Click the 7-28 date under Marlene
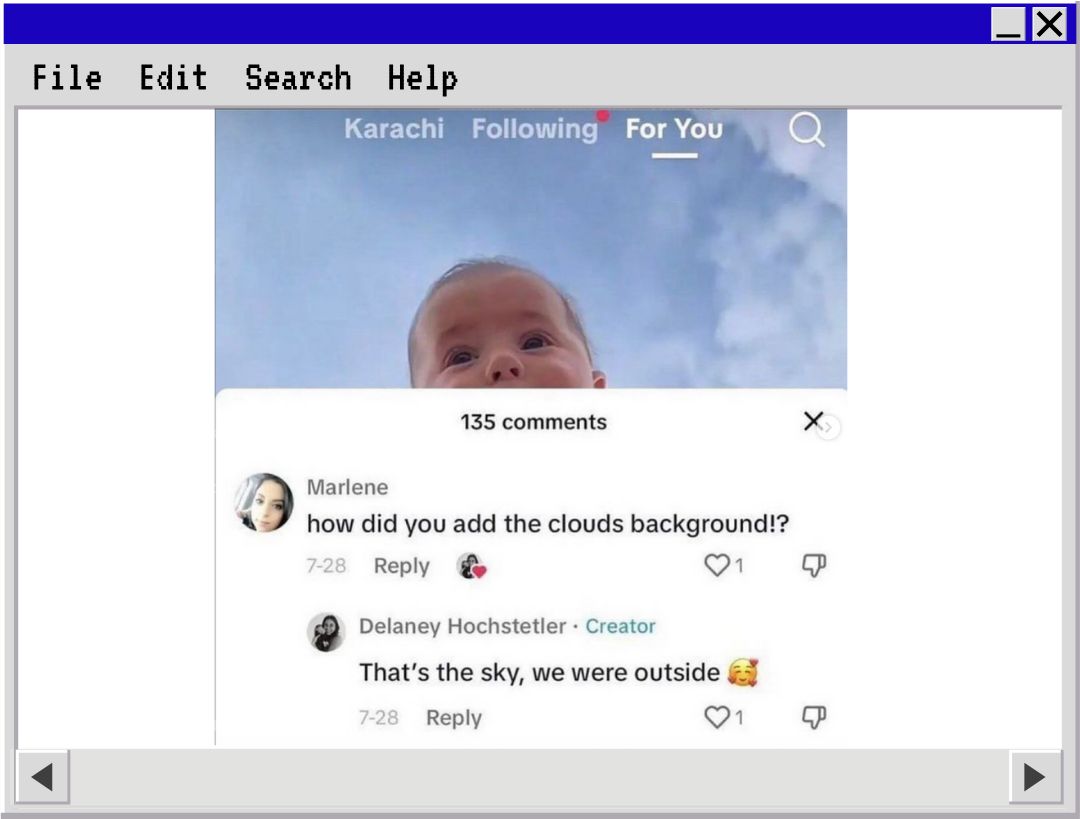Screen dimensions: 1080x819 pyautogui.click(x=326, y=566)
